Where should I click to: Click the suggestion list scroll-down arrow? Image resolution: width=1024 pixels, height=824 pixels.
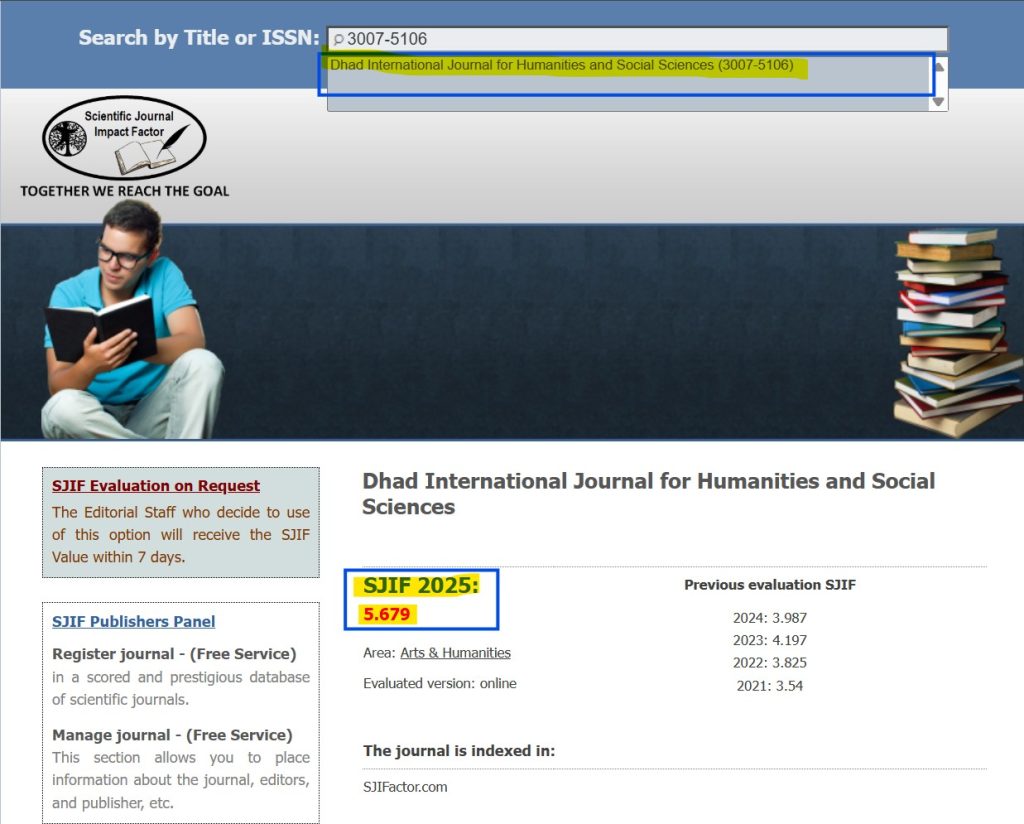(x=939, y=101)
